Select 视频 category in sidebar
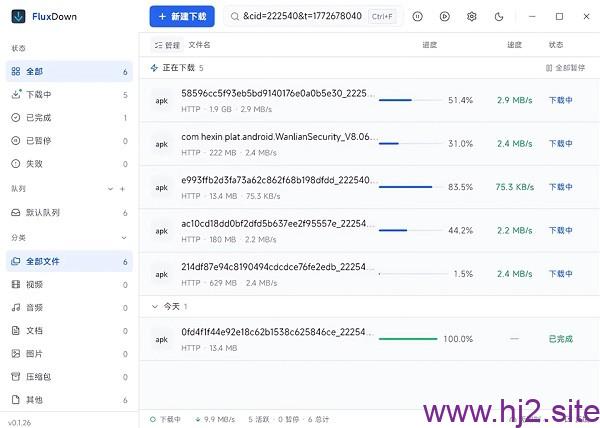Screen dimensions: 600x428 [70, 285]
